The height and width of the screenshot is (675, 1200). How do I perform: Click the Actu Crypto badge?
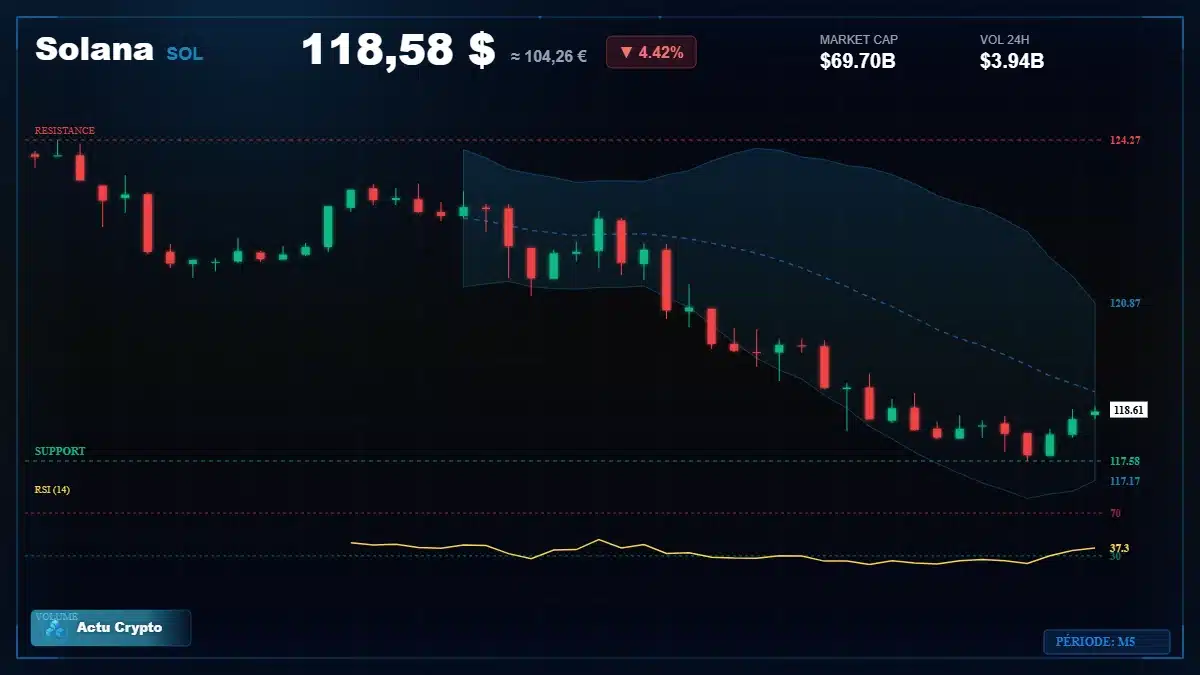point(111,628)
